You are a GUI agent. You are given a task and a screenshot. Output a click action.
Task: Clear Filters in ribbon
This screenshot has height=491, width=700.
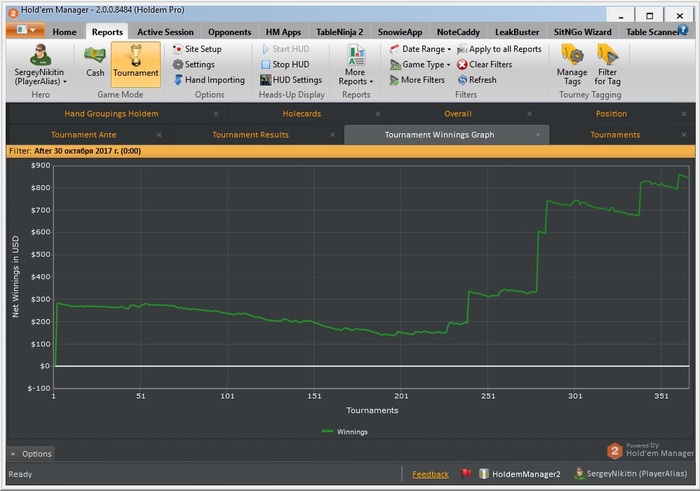pyautogui.click(x=483, y=64)
